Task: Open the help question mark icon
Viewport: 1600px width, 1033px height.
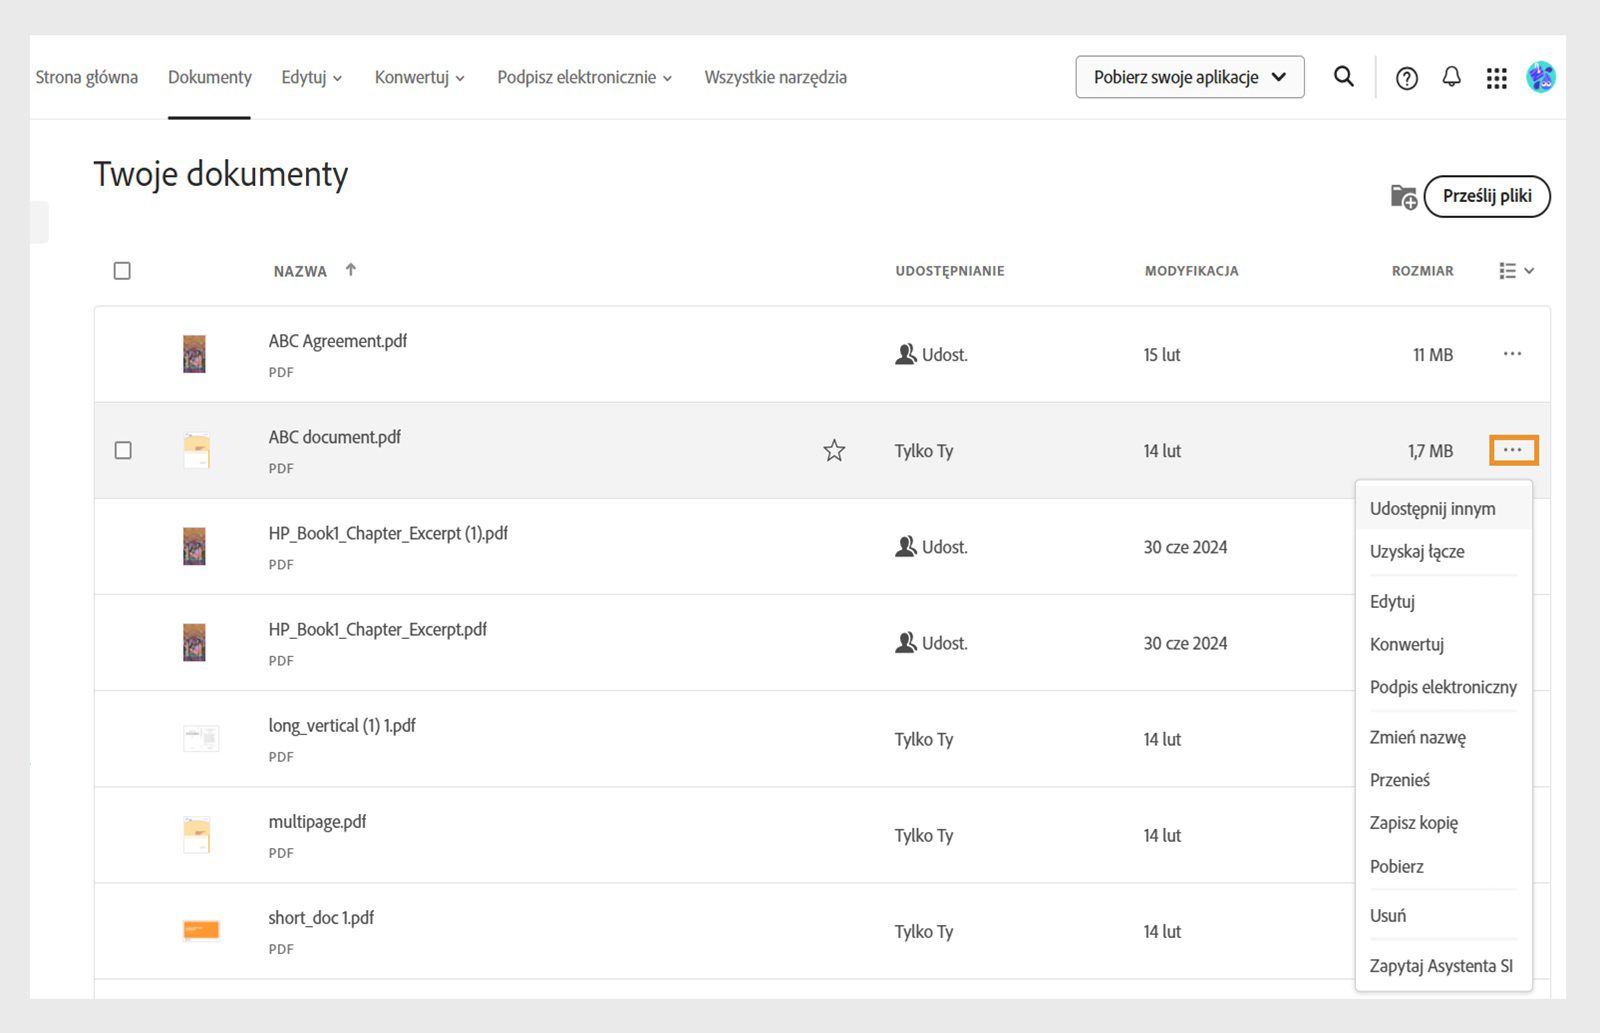Action: coord(1407,78)
